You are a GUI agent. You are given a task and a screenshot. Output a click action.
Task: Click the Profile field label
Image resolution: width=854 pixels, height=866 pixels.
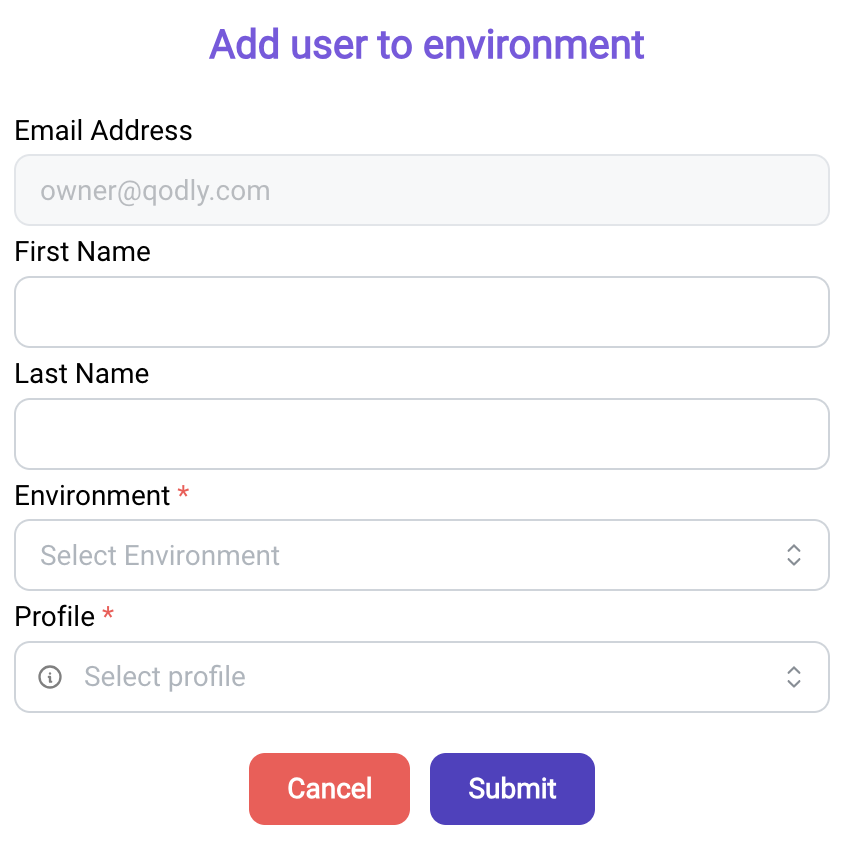[x=55, y=617]
